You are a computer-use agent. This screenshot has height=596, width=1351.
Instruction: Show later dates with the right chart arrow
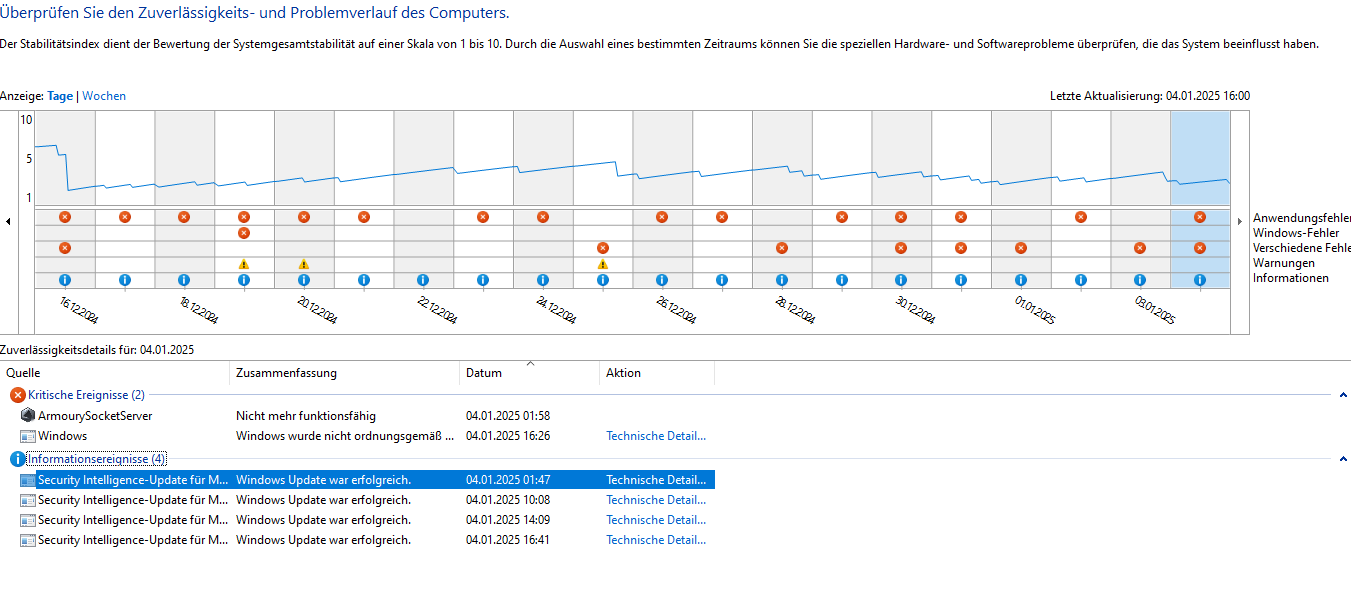[x=1240, y=221]
